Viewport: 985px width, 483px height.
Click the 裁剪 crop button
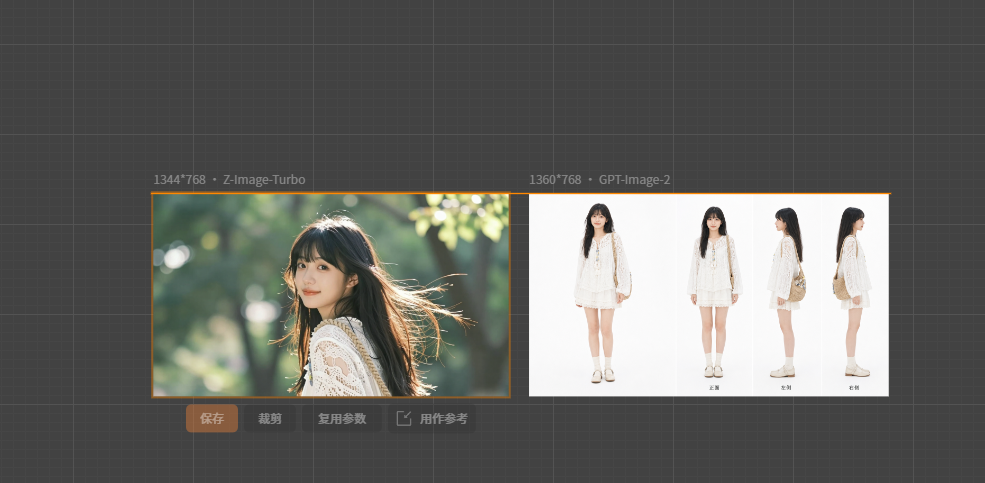click(269, 418)
